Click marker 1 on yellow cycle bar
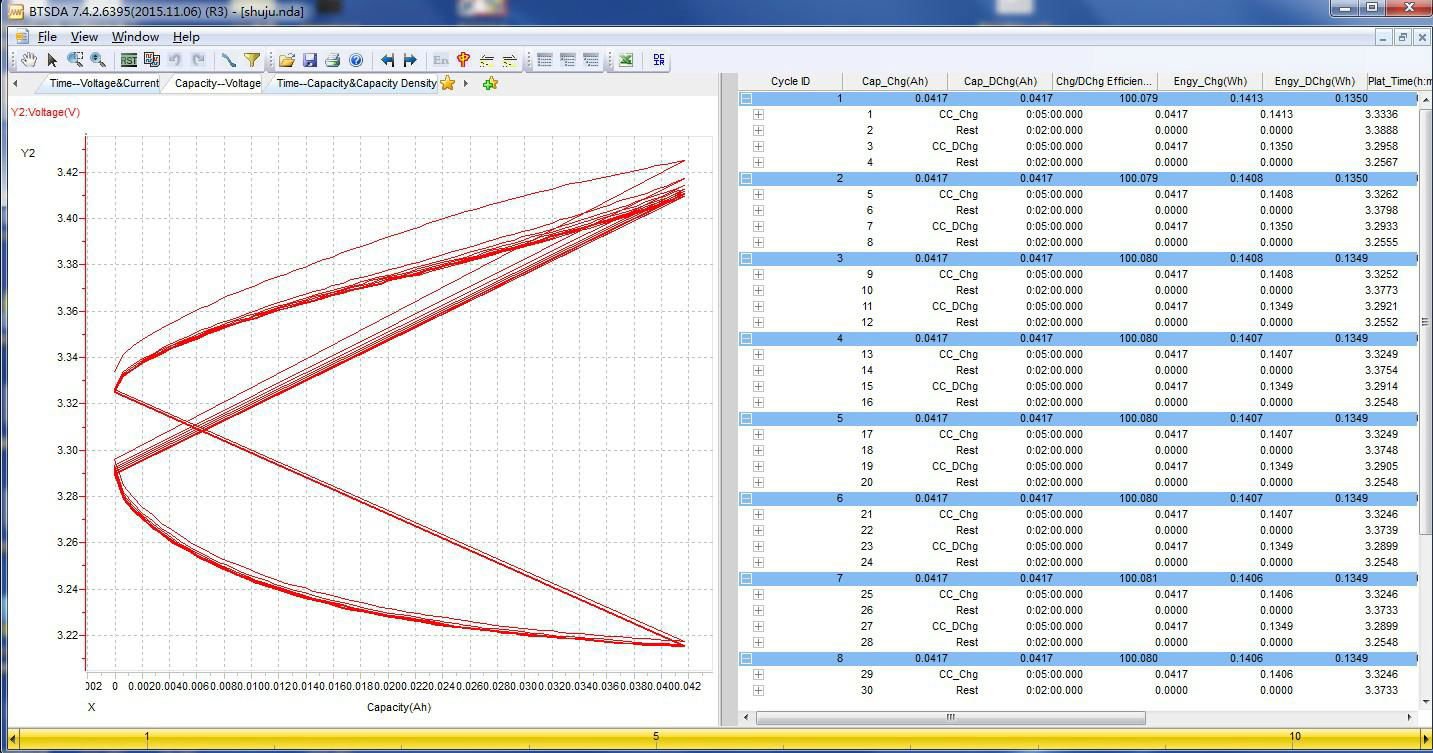1433x753 pixels. click(x=147, y=737)
